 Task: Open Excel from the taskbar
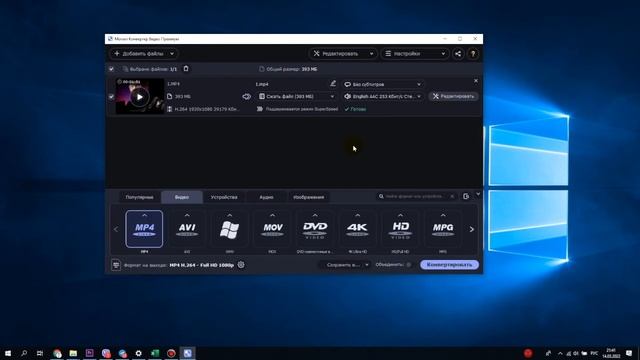155,353
